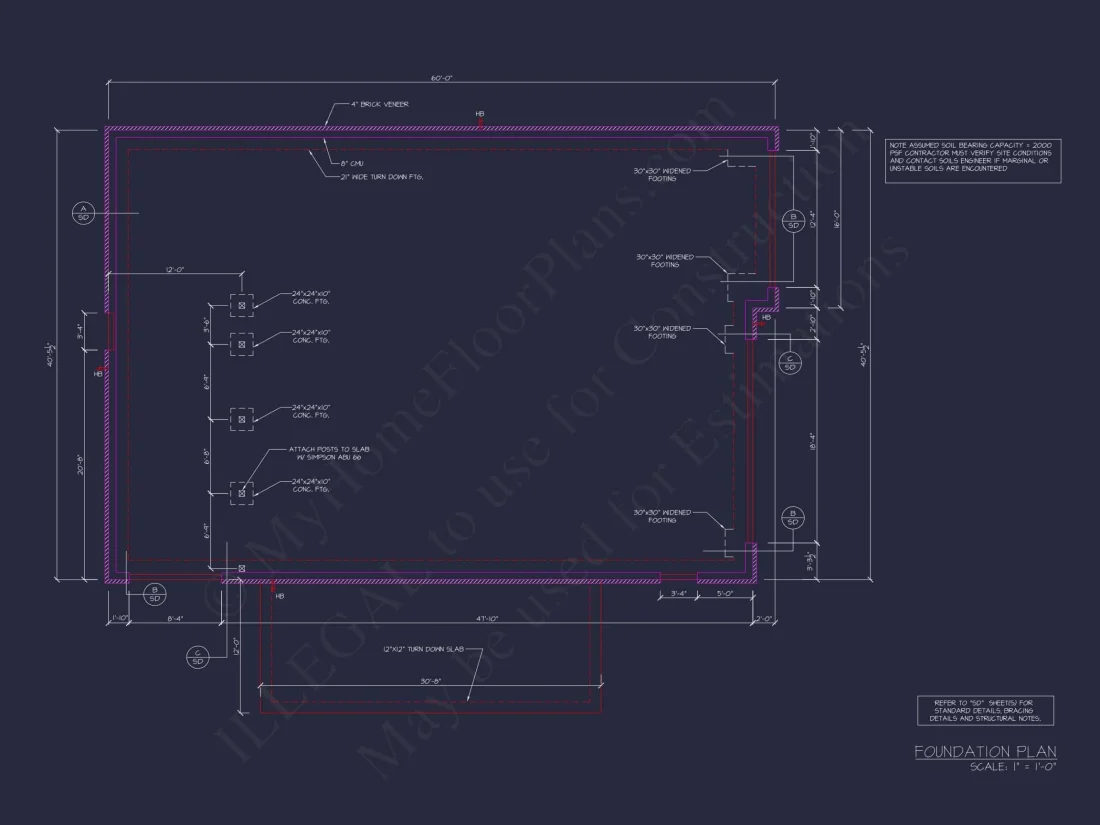Viewport: 1100px width, 825px height.
Task: Select the C/SD bubble below bottom wall
Action: click(198, 657)
